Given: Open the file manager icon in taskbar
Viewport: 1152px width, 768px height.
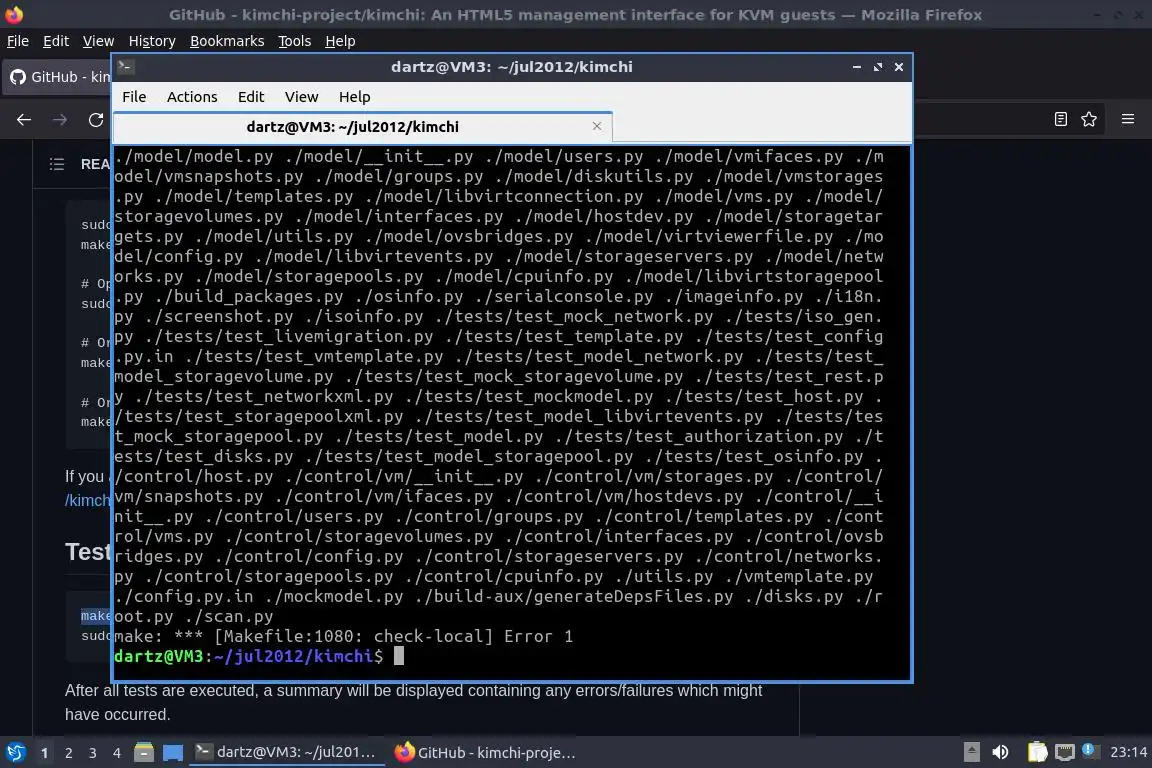Looking at the screenshot, I should (x=144, y=753).
